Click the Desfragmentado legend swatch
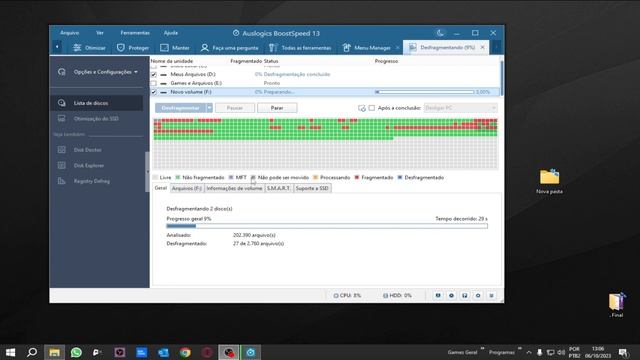This screenshot has width=640, height=360. click(400, 178)
